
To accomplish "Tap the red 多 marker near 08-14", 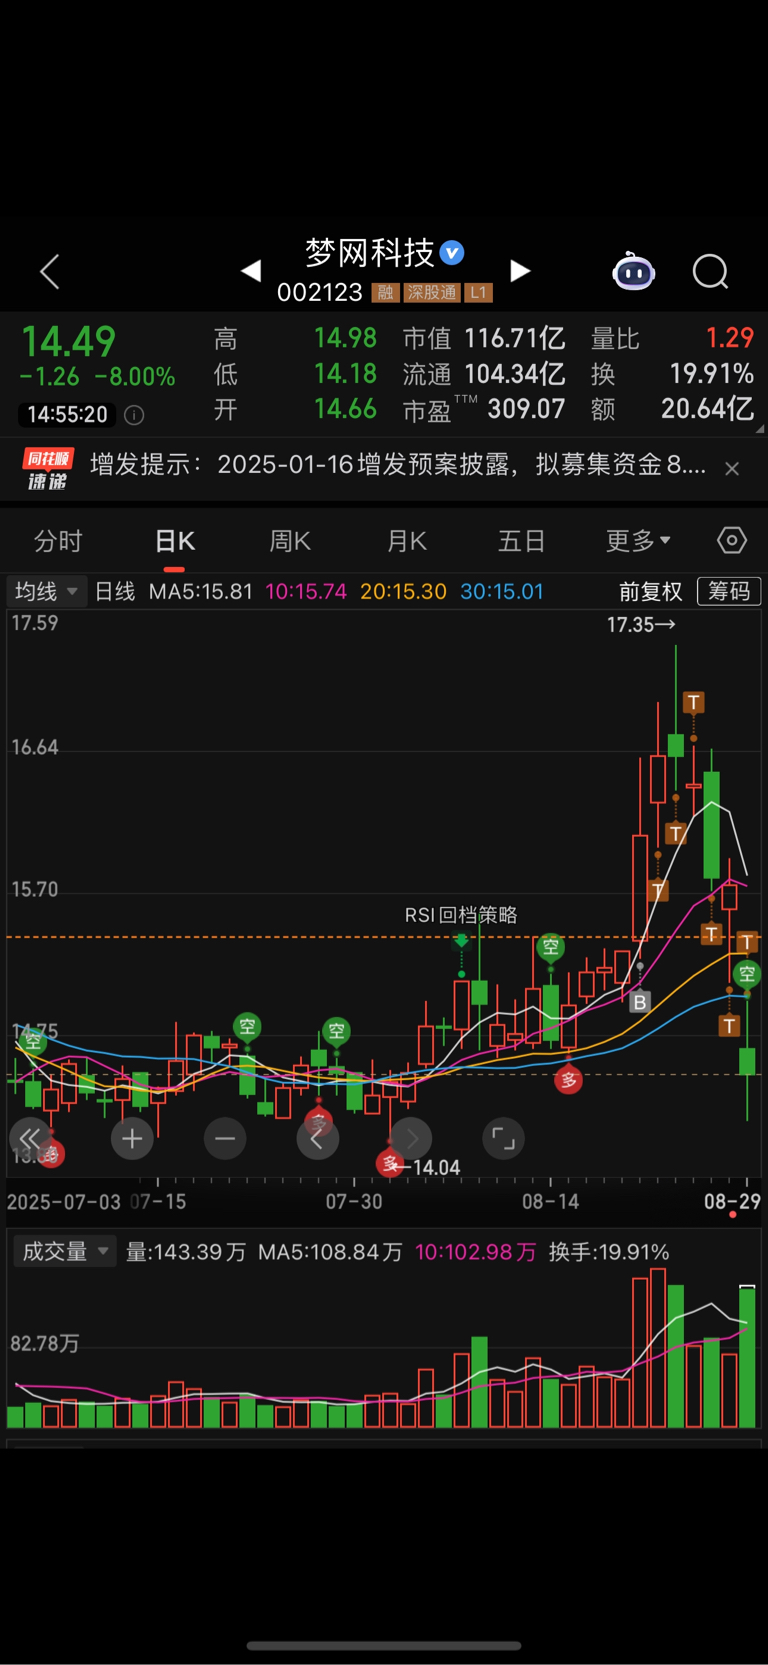I will [569, 1080].
